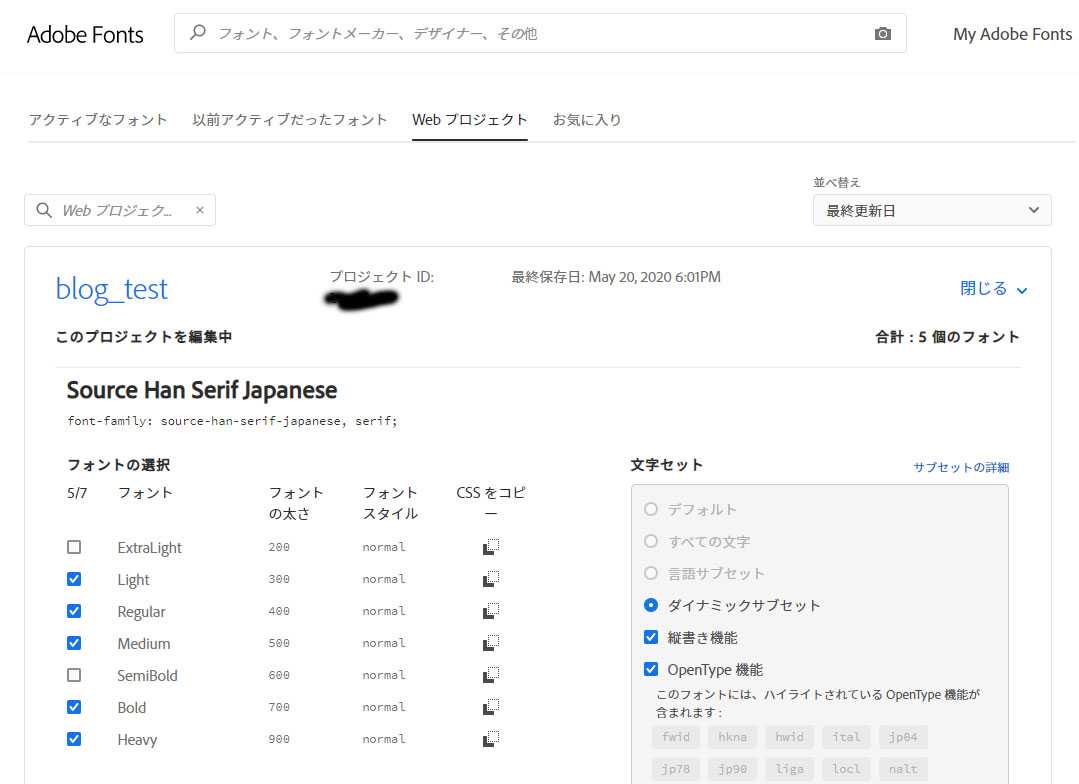Copy CSS for the SemiBold weight
The image size is (1079, 784).
tap(491, 675)
